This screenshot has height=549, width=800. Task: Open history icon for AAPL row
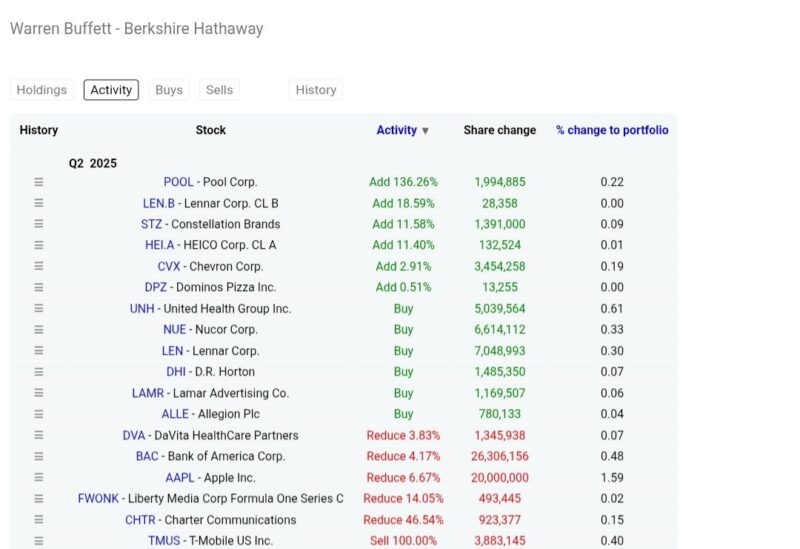(39, 478)
